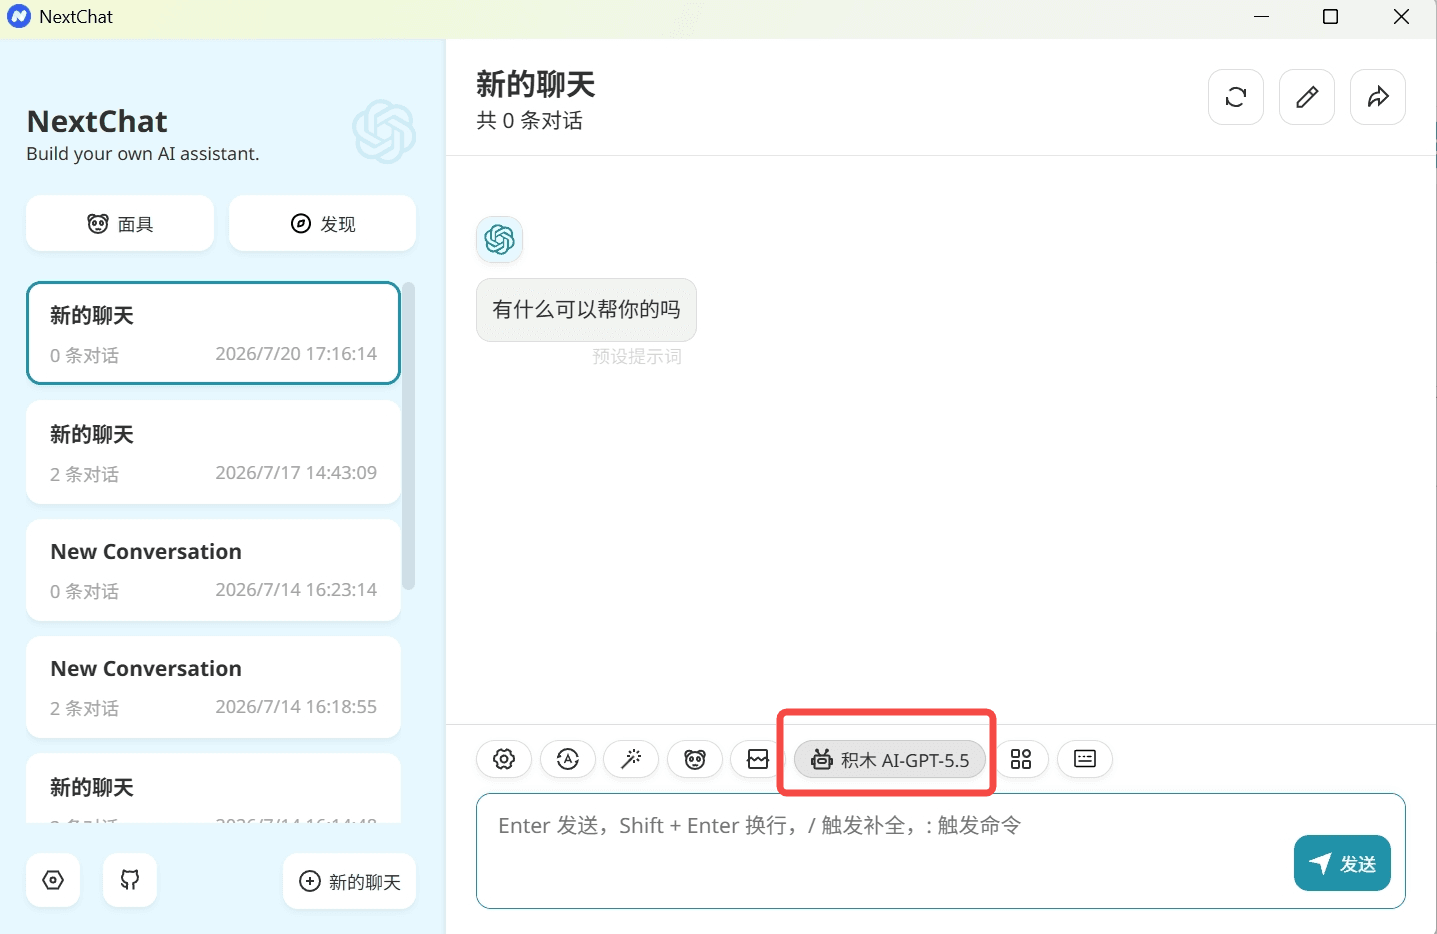1437x934 pixels.
Task: Click the 新的聊天 button at sidebar bottom
Action: 350,881
